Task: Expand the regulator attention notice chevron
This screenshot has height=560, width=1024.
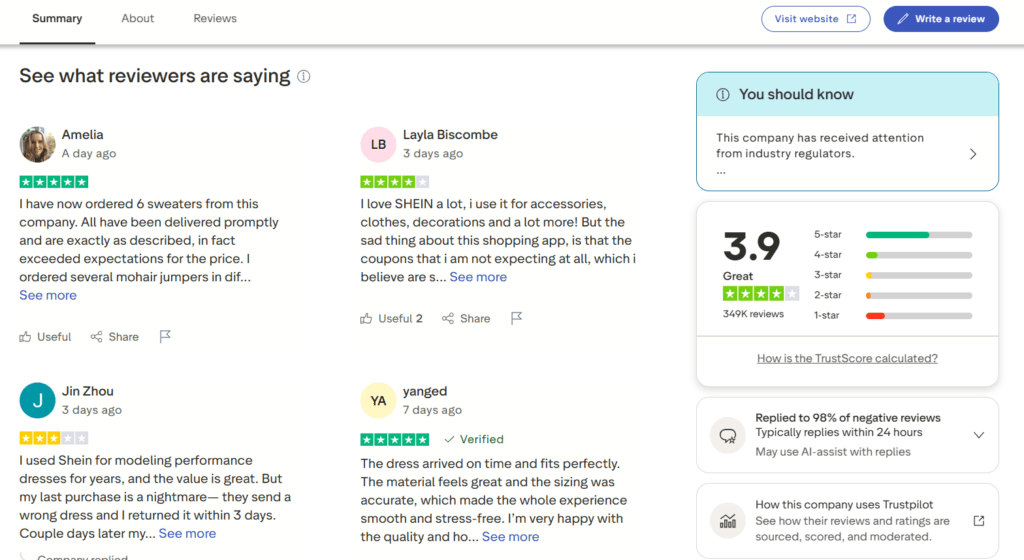Action: point(973,154)
